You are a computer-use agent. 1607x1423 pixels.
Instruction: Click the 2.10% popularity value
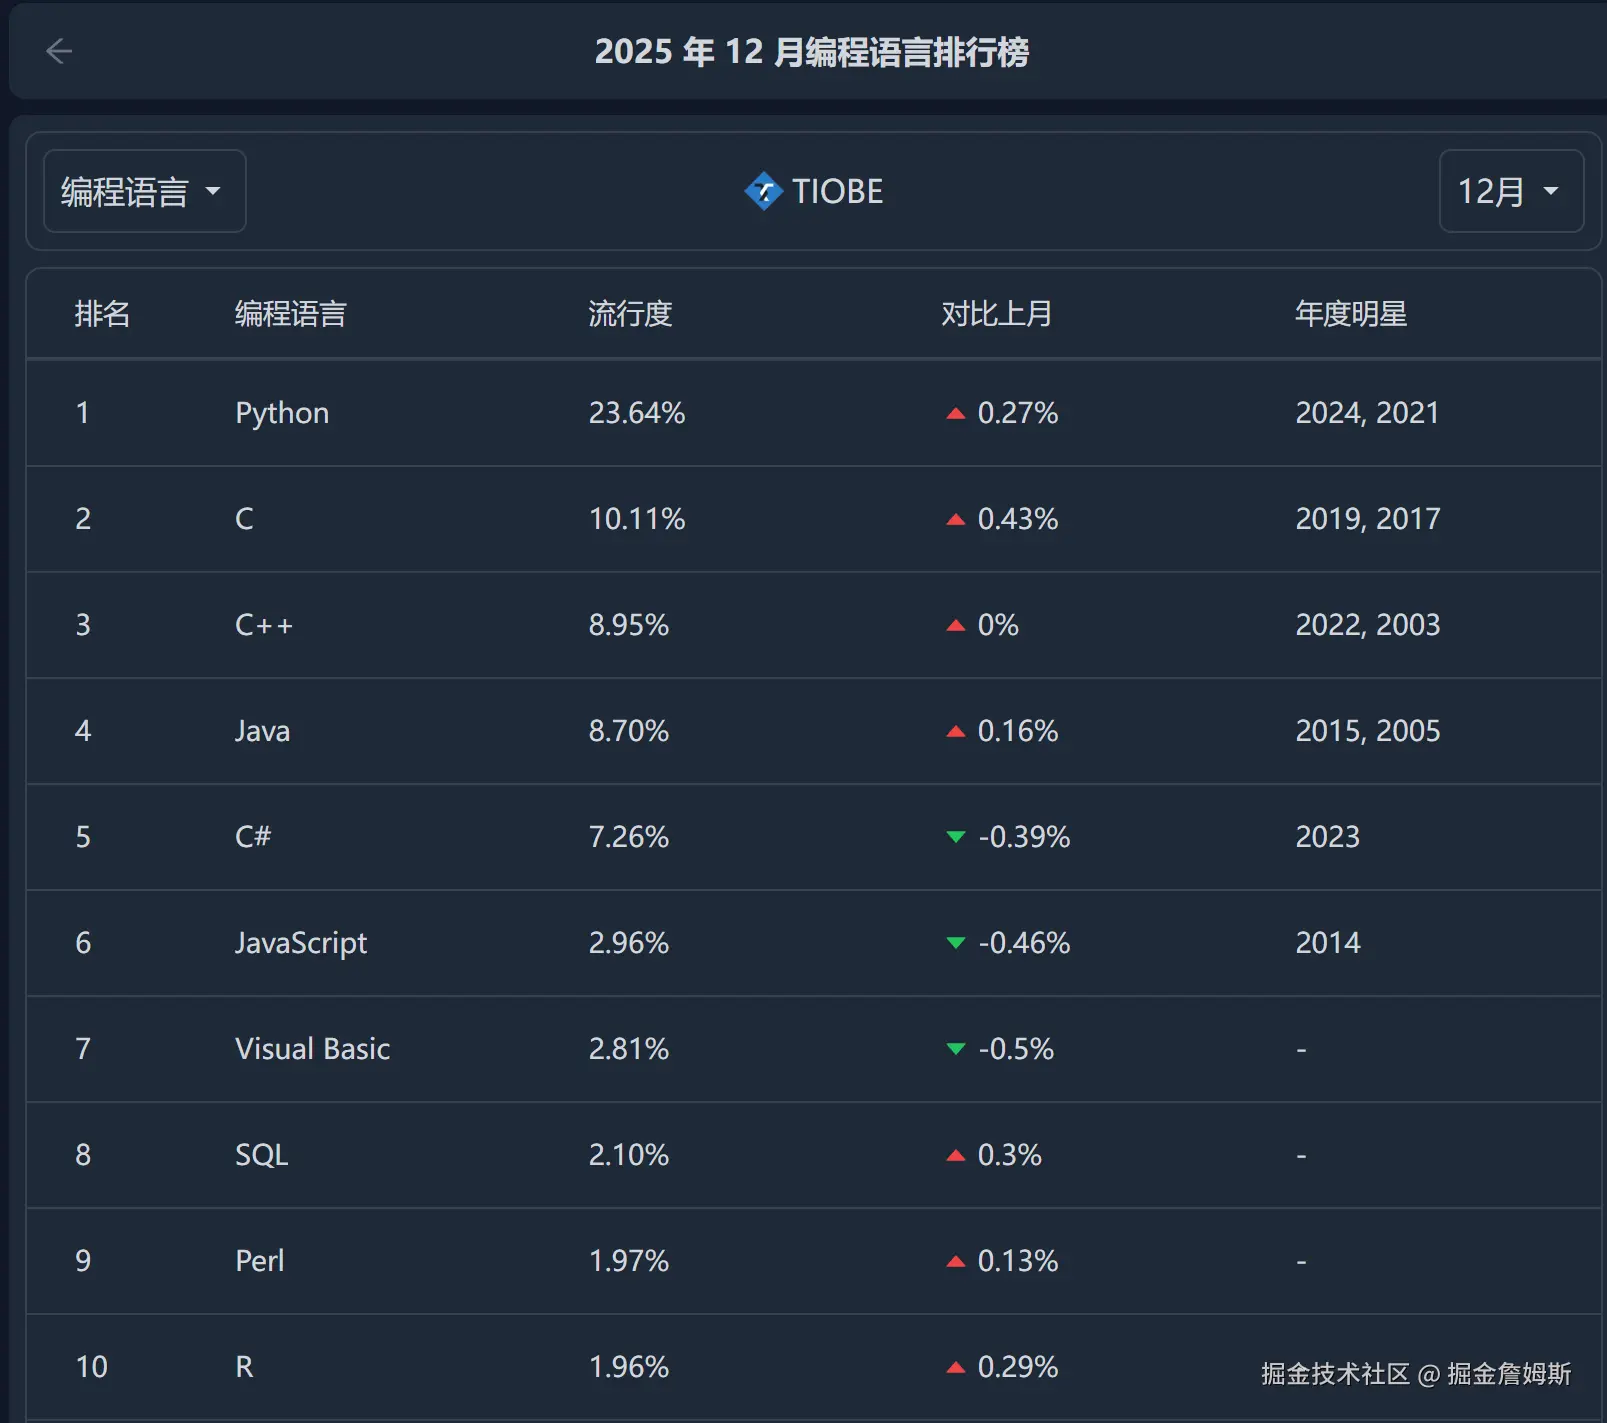[628, 1155]
